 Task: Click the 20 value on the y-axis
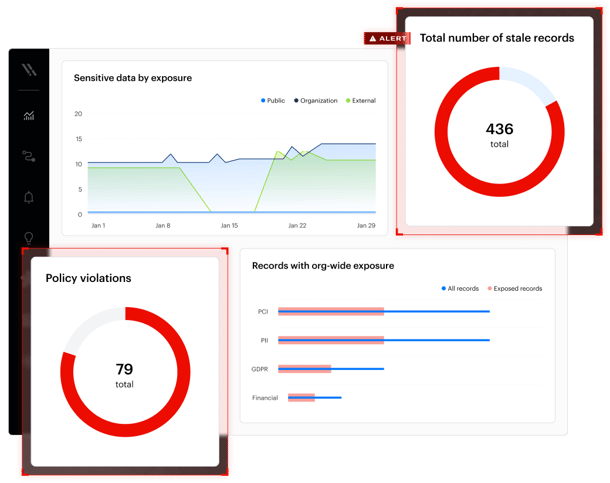tap(78, 114)
